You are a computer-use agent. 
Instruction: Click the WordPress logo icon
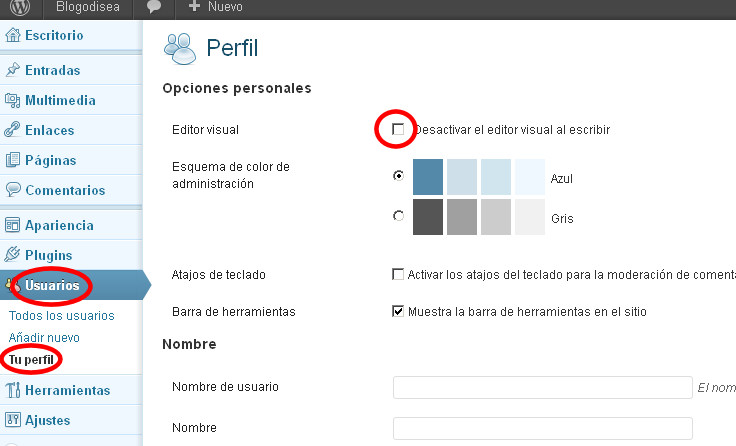click(19, 9)
